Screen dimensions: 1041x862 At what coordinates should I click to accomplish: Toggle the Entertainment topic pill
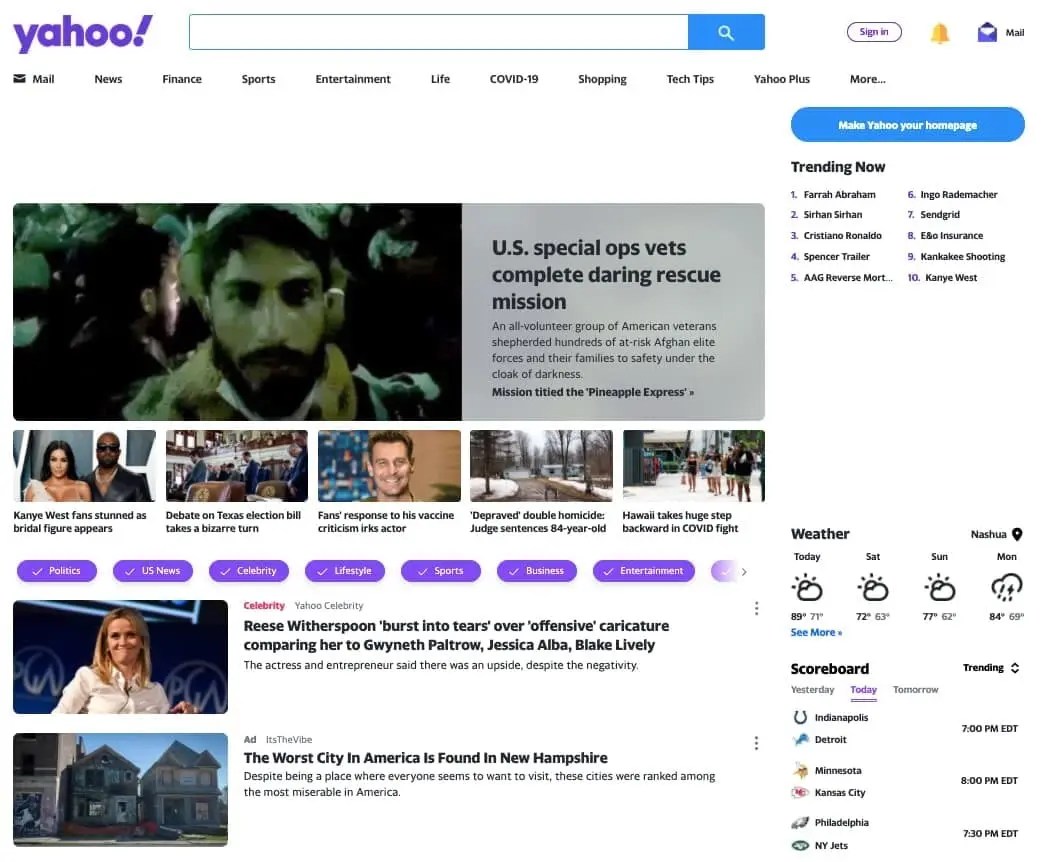[643, 570]
